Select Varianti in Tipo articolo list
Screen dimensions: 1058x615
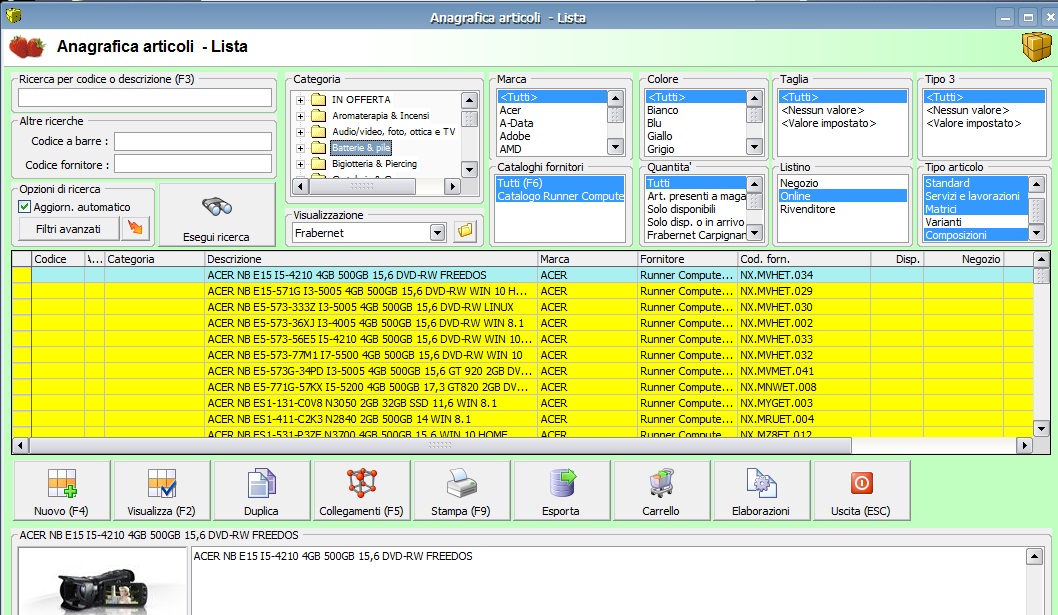pyautogui.click(x=943, y=222)
